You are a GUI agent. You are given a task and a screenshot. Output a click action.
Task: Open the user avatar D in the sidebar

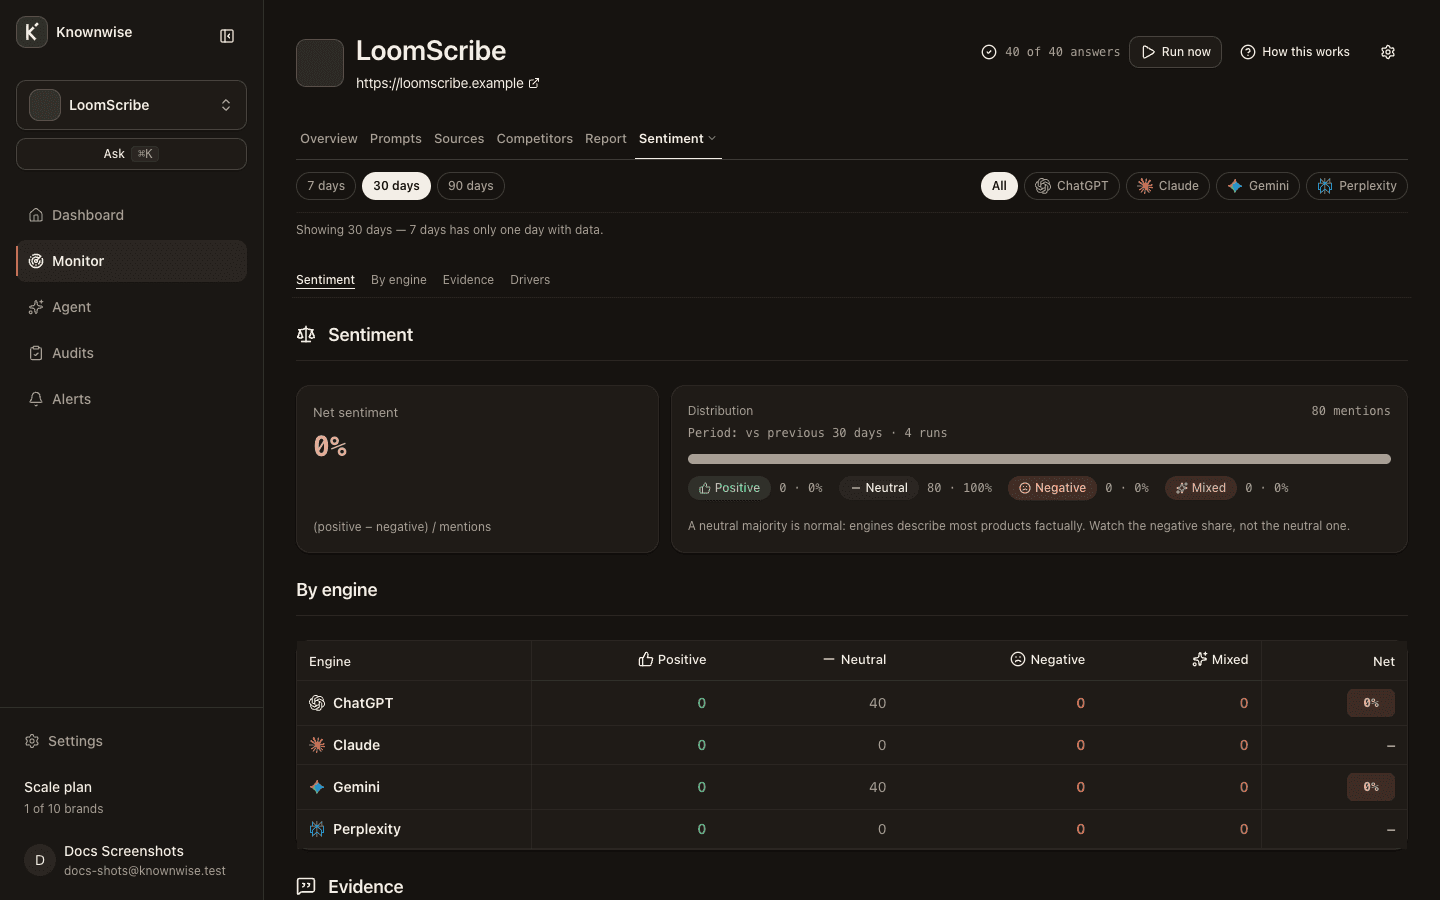tap(40, 860)
